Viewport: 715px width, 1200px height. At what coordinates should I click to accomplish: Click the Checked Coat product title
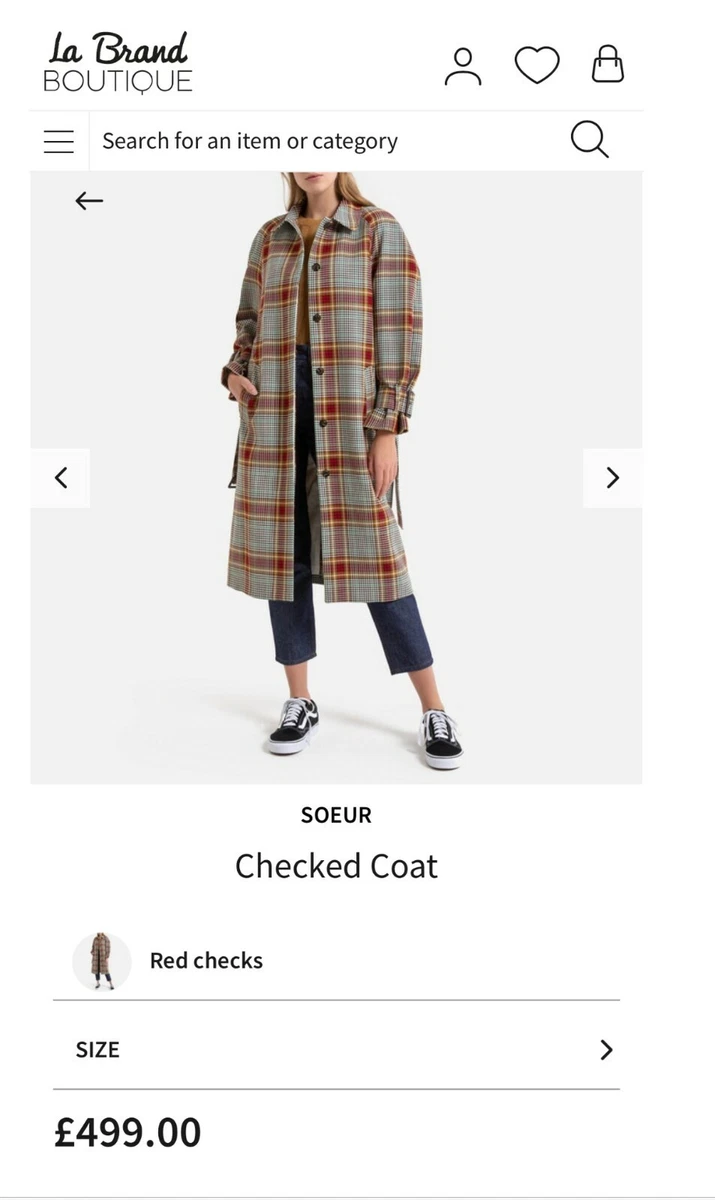pos(336,866)
